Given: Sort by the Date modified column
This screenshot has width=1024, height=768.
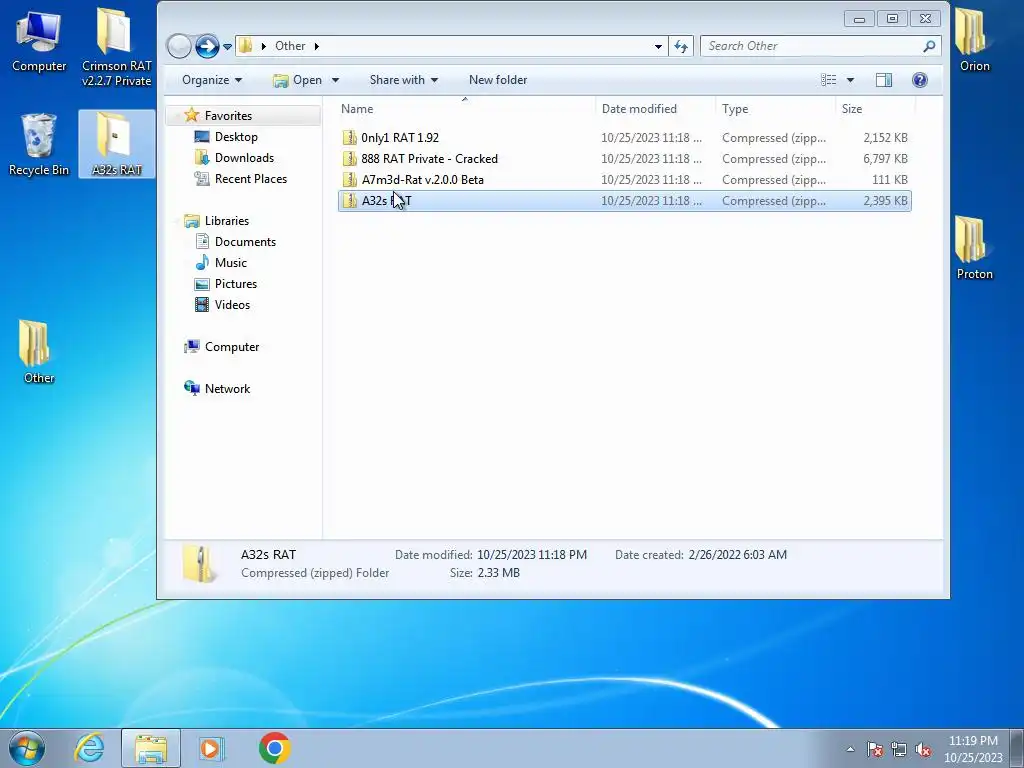Looking at the screenshot, I should [655, 109].
